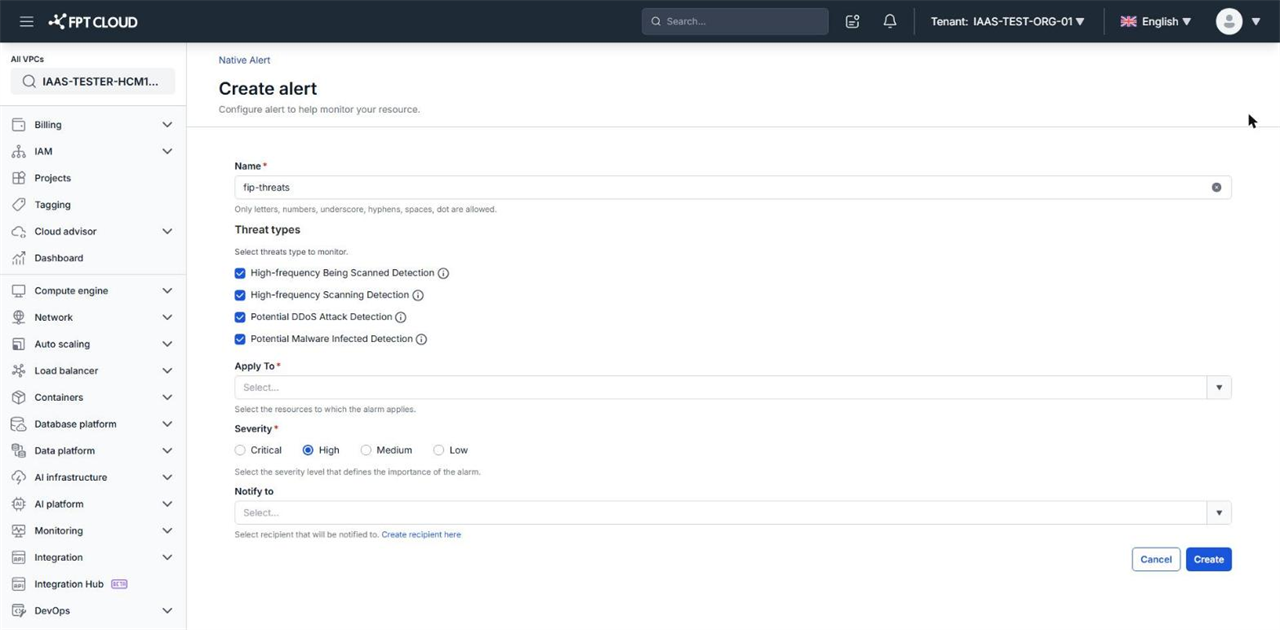
Task: Click the Compute engine icon
Action: pyautogui.click(x=18, y=291)
